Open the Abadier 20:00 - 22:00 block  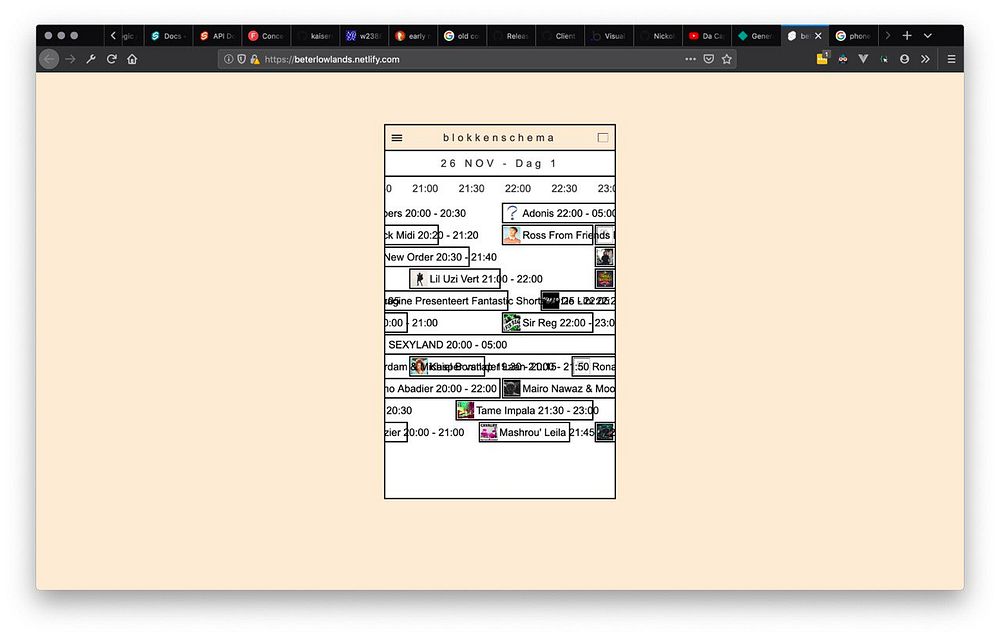(x=442, y=389)
